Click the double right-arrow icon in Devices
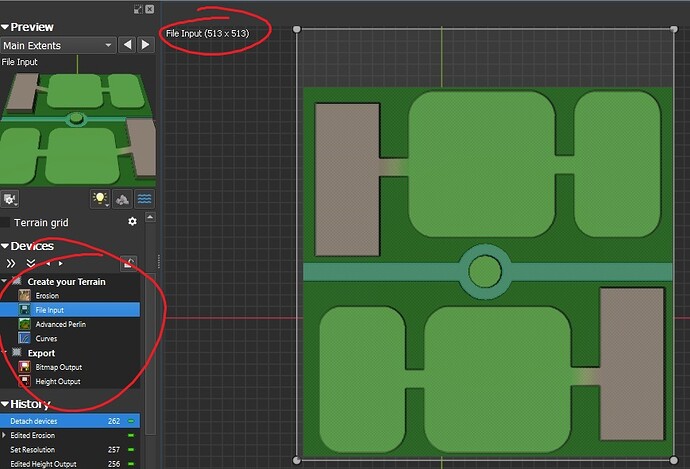Screen dimensions: 690x469 (x=11, y=263)
